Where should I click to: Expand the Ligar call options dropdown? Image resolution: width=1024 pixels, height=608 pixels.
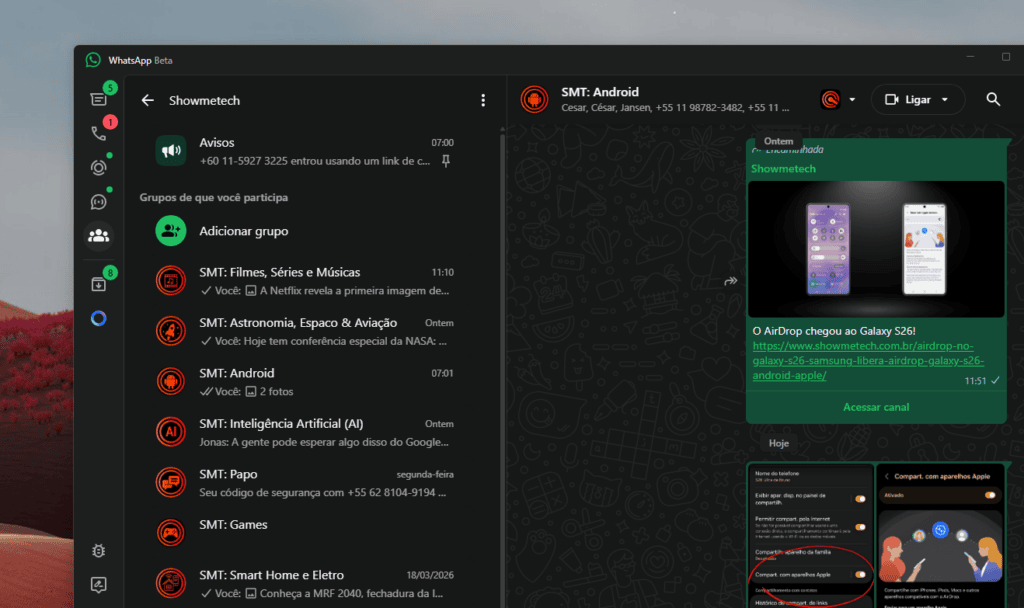click(x=946, y=99)
